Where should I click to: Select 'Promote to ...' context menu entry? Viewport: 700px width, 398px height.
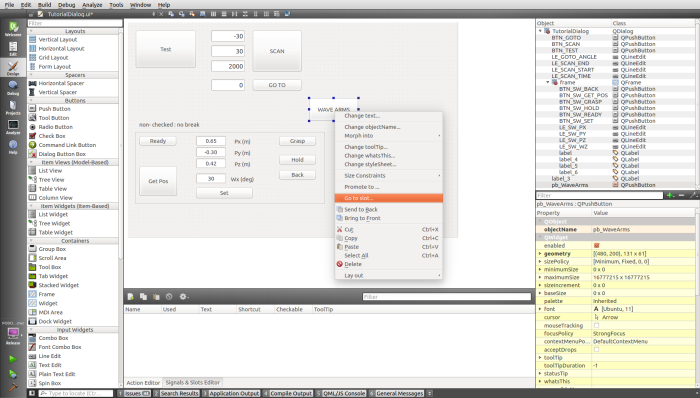[x=388, y=187]
